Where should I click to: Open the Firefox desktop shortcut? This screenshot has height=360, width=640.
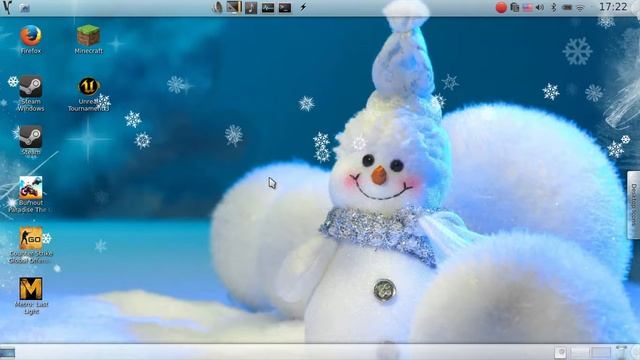tap(31, 39)
